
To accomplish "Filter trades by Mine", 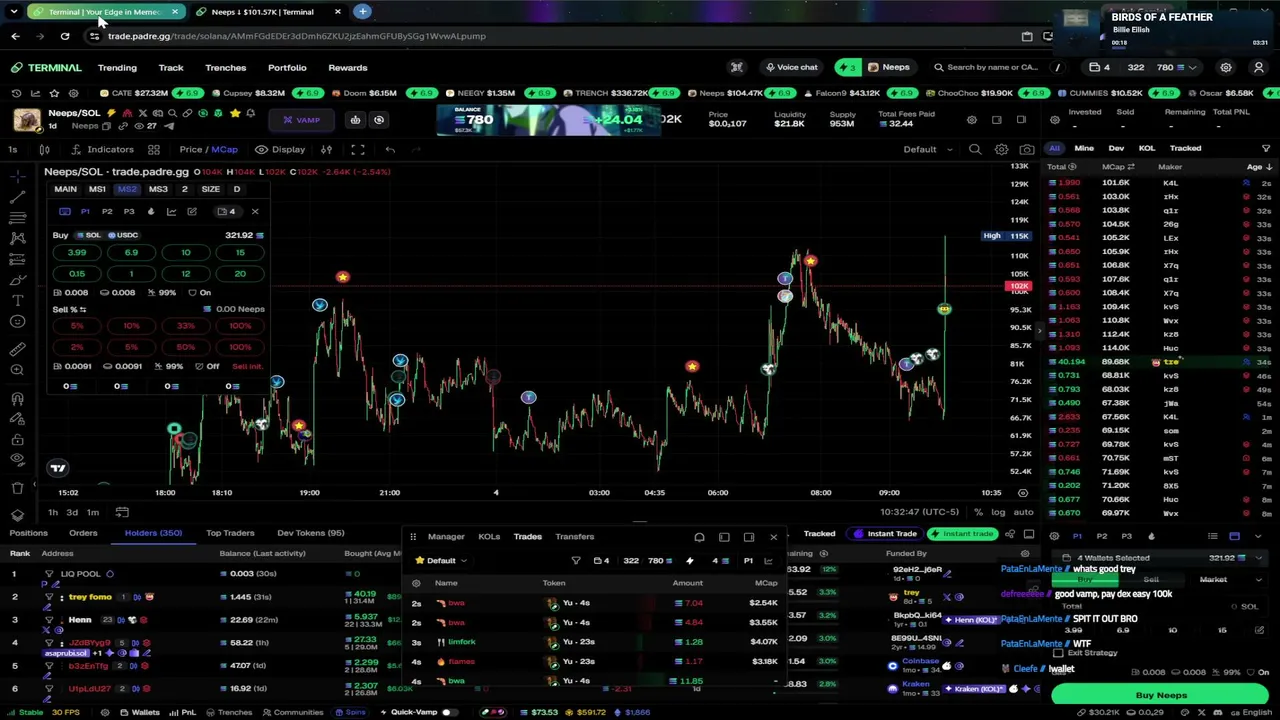I will click(x=1084, y=148).
